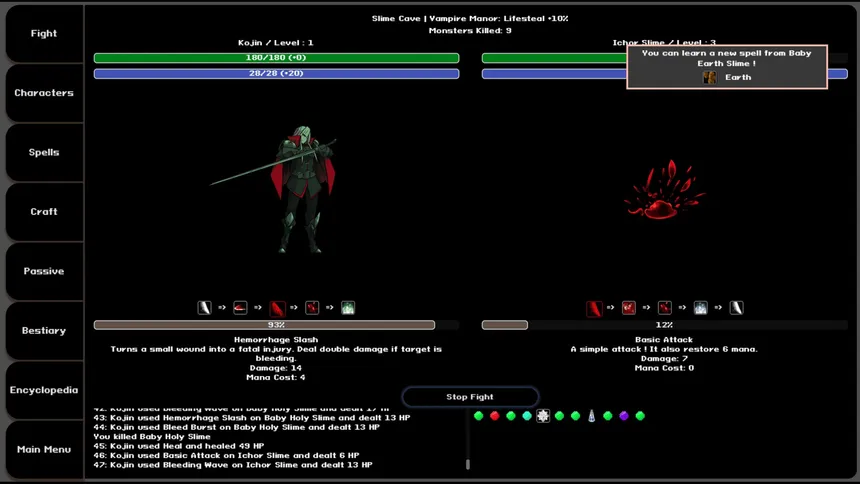Click 'Mana Cost: 4' text
Screen dimensions: 860x484
pos(276,378)
